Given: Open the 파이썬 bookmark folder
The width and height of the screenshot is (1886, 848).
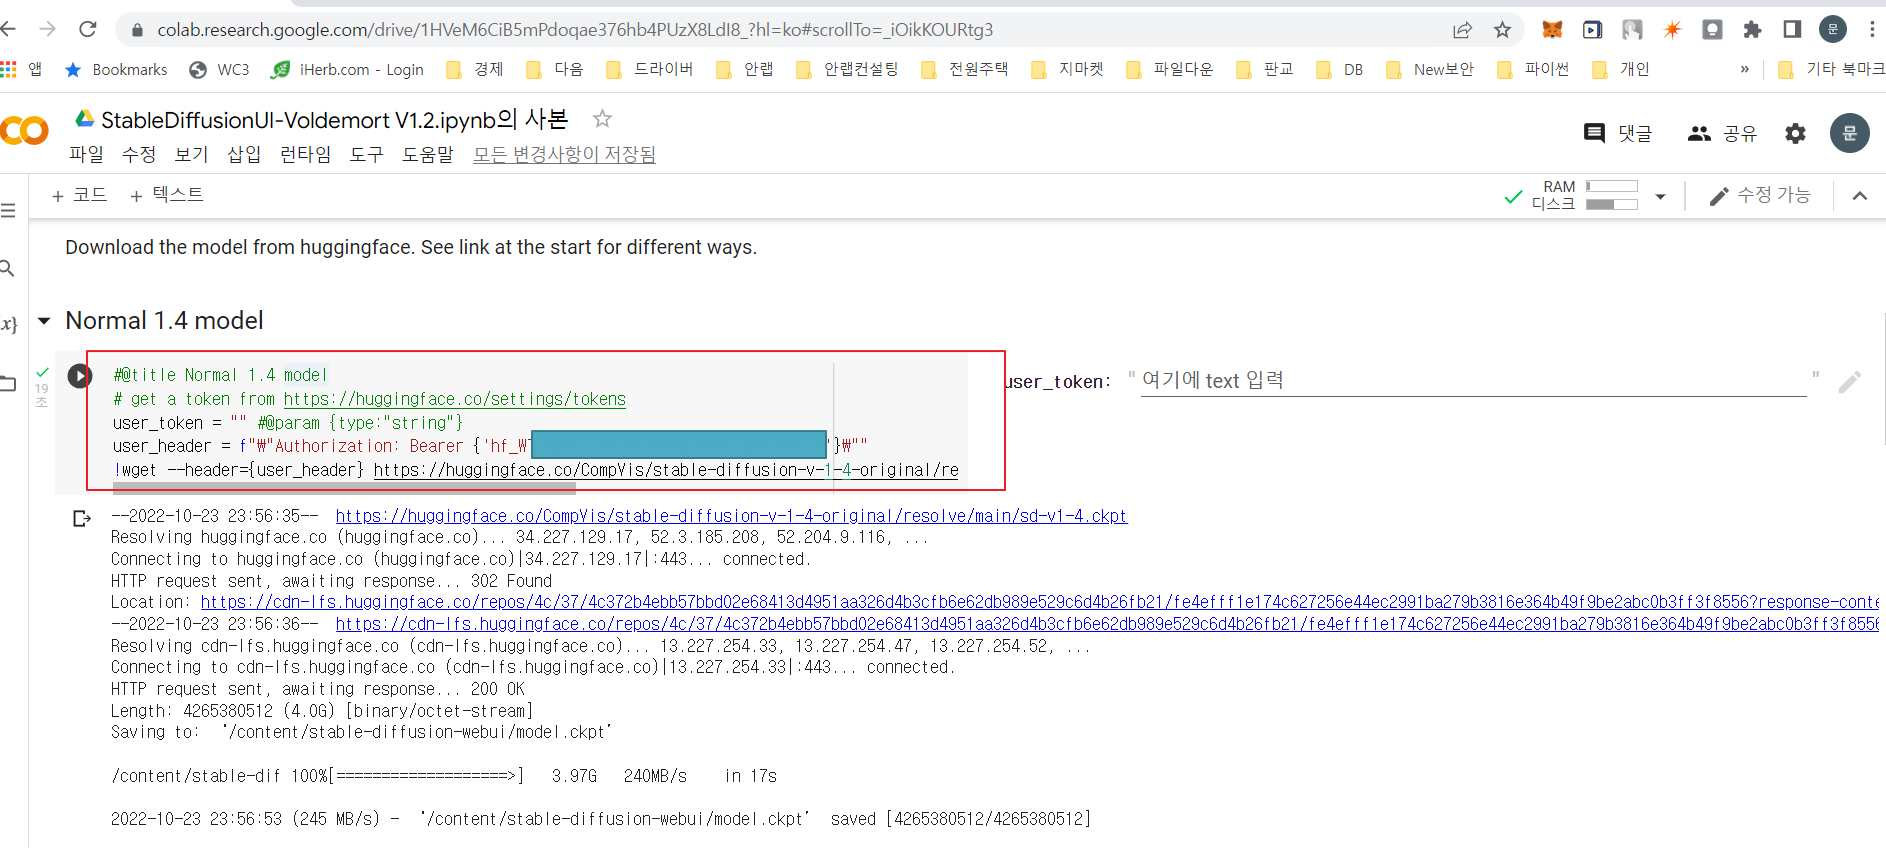Looking at the screenshot, I should [1533, 69].
